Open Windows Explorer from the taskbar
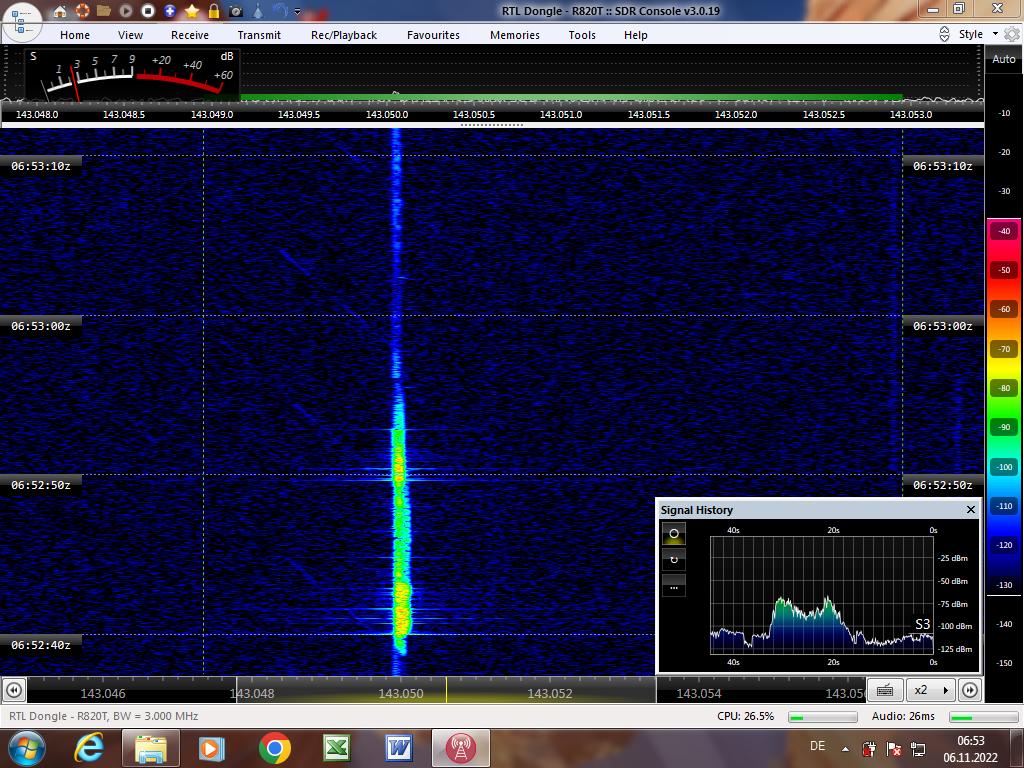The image size is (1024, 768). coord(150,748)
